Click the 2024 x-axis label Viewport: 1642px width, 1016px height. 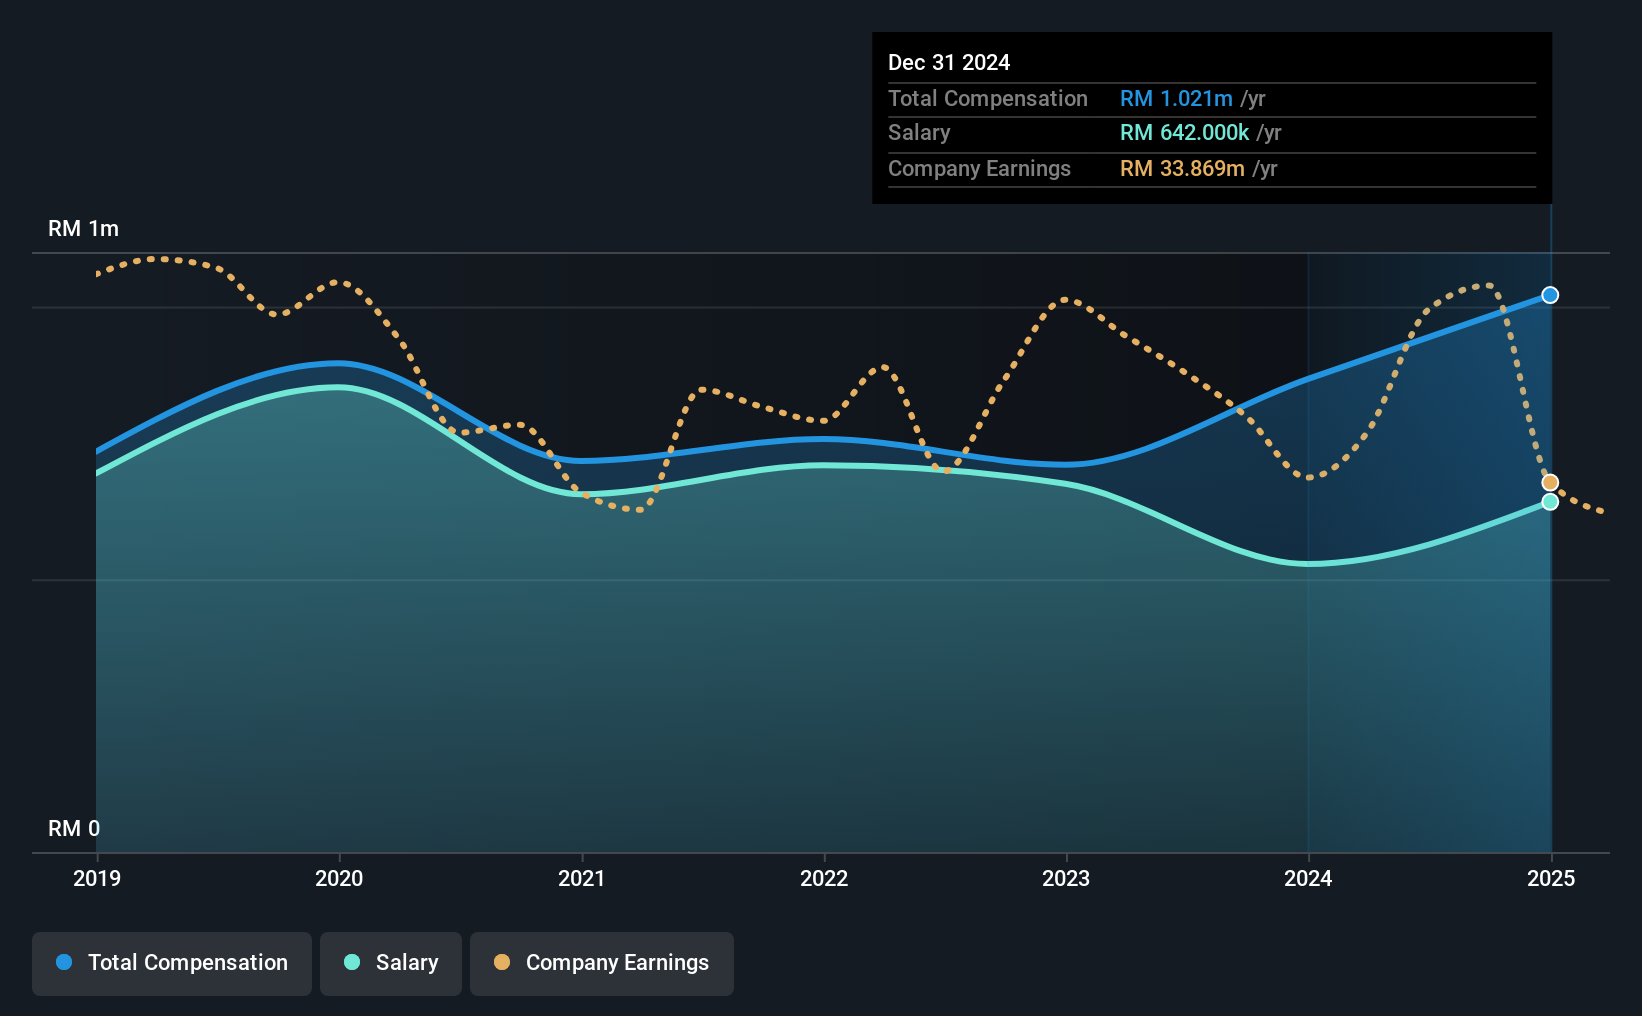click(x=1308, y=878)
